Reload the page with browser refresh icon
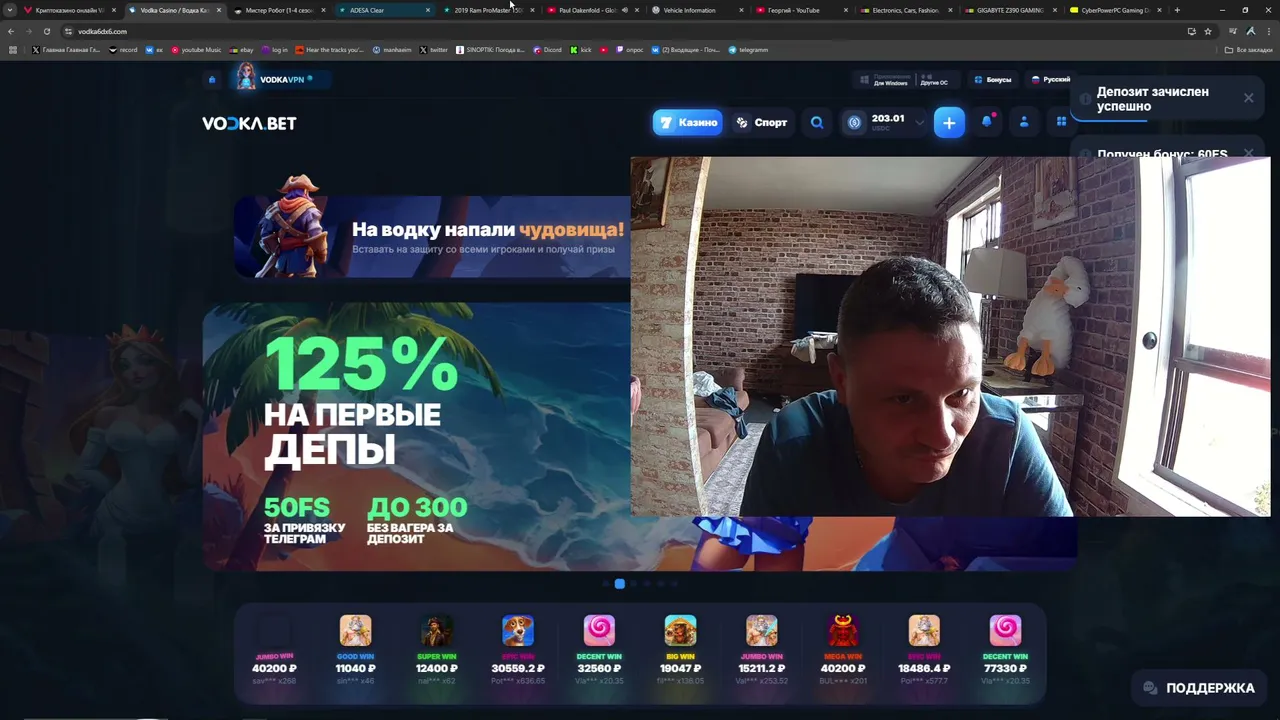The width and height of the screenshot is (1280, 720). click(x=46, y=31)
